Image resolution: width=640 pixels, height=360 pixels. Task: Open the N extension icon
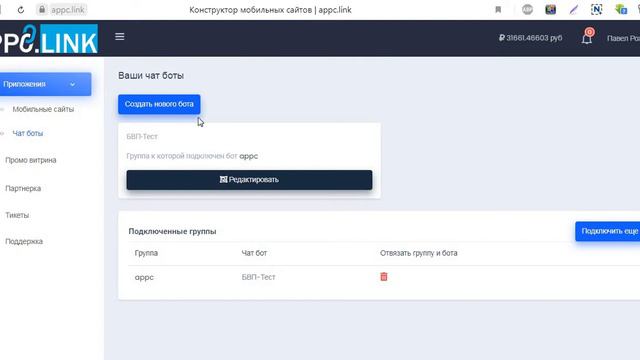(596, 9)
